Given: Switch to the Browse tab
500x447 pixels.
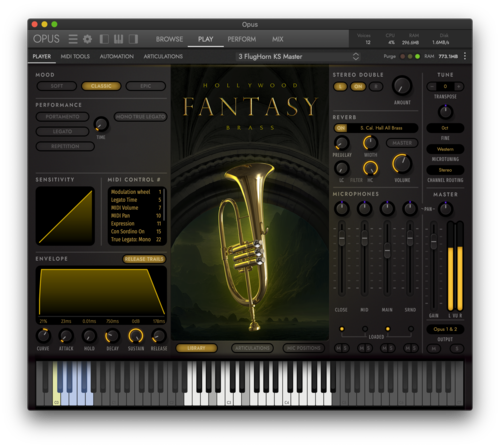Looking at the screenshot, I should pos(169,39).
